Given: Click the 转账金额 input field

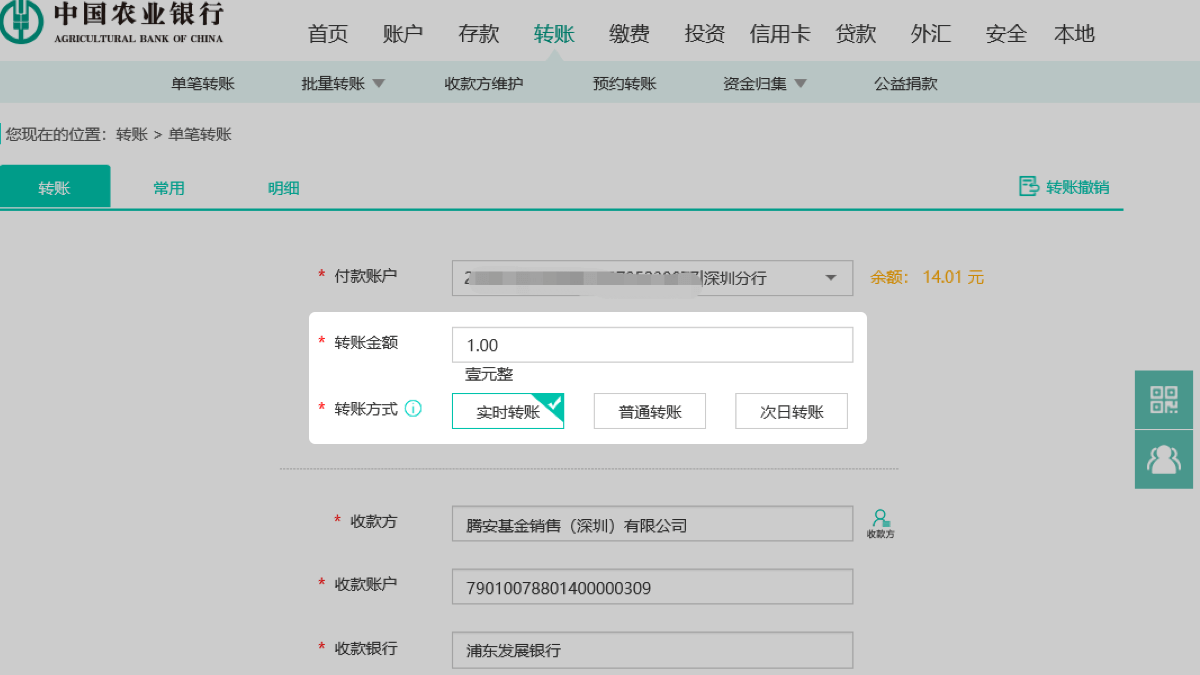Looking at the screenshot, I should point(652,345).
